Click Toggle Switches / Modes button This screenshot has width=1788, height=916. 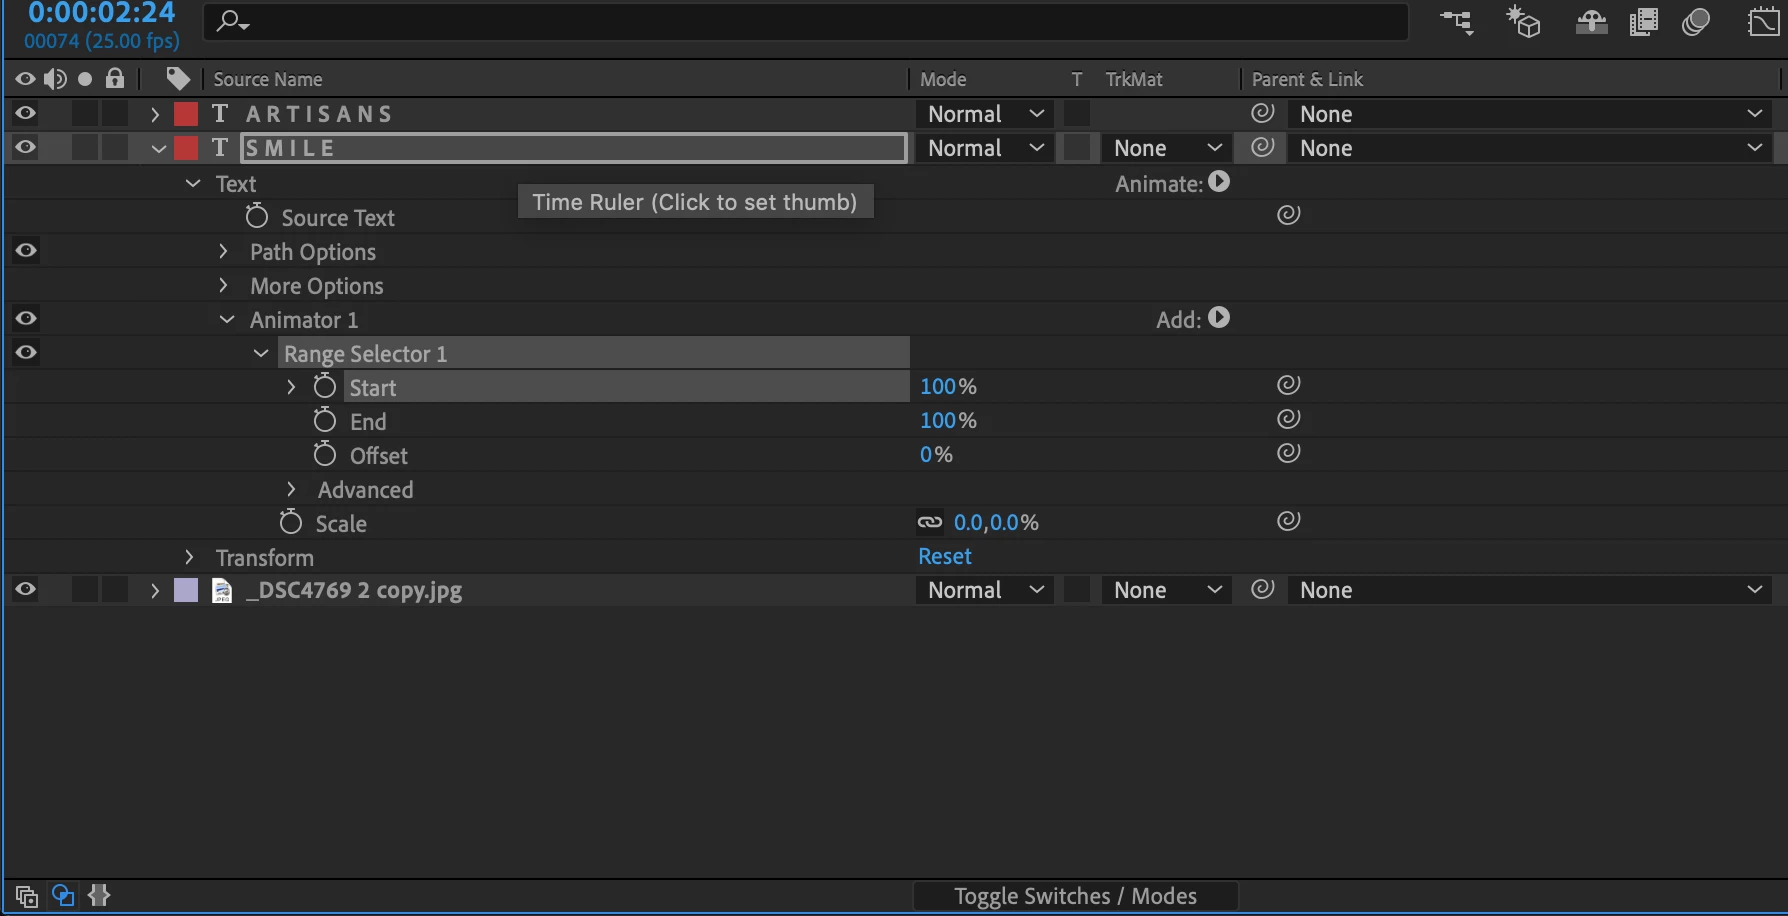(x=1075, y=896)
